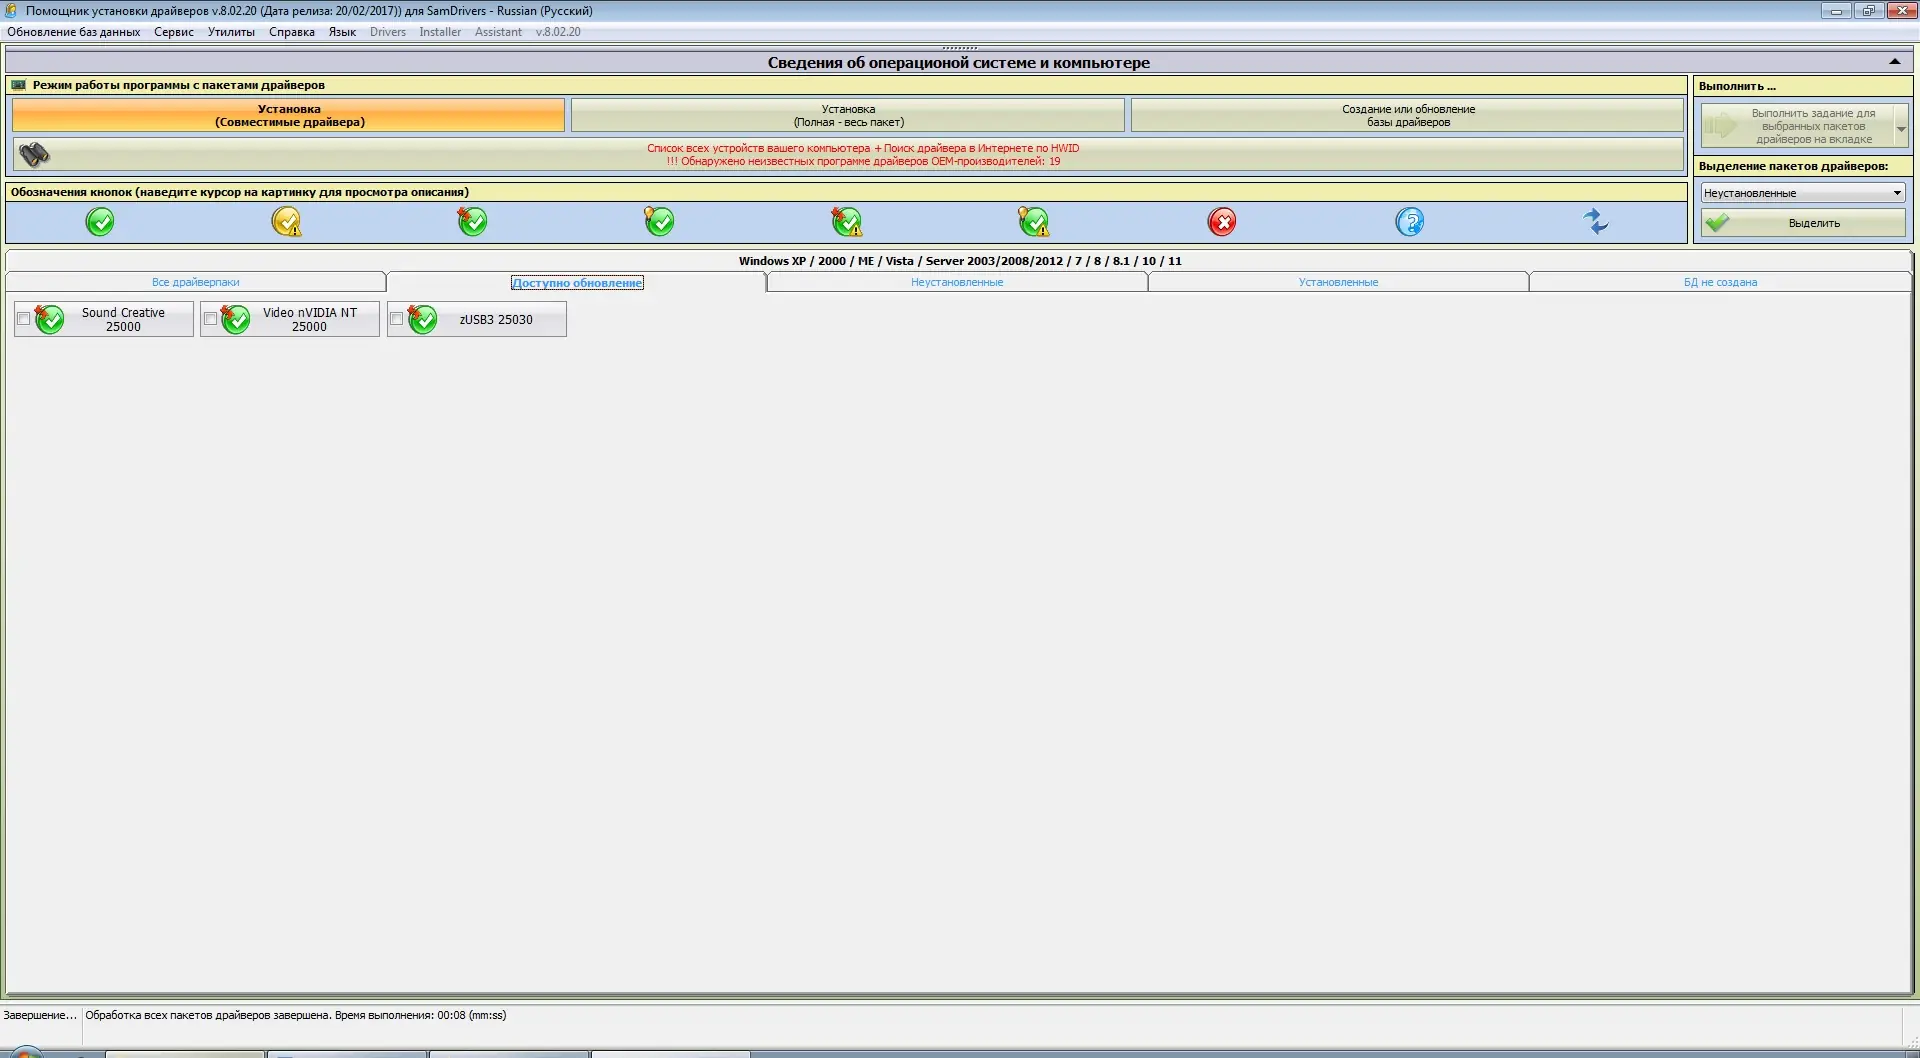Open the Обновление баз данных menu
Image resolution: width=1920 pixels, height=1058 pixels.
74,32
